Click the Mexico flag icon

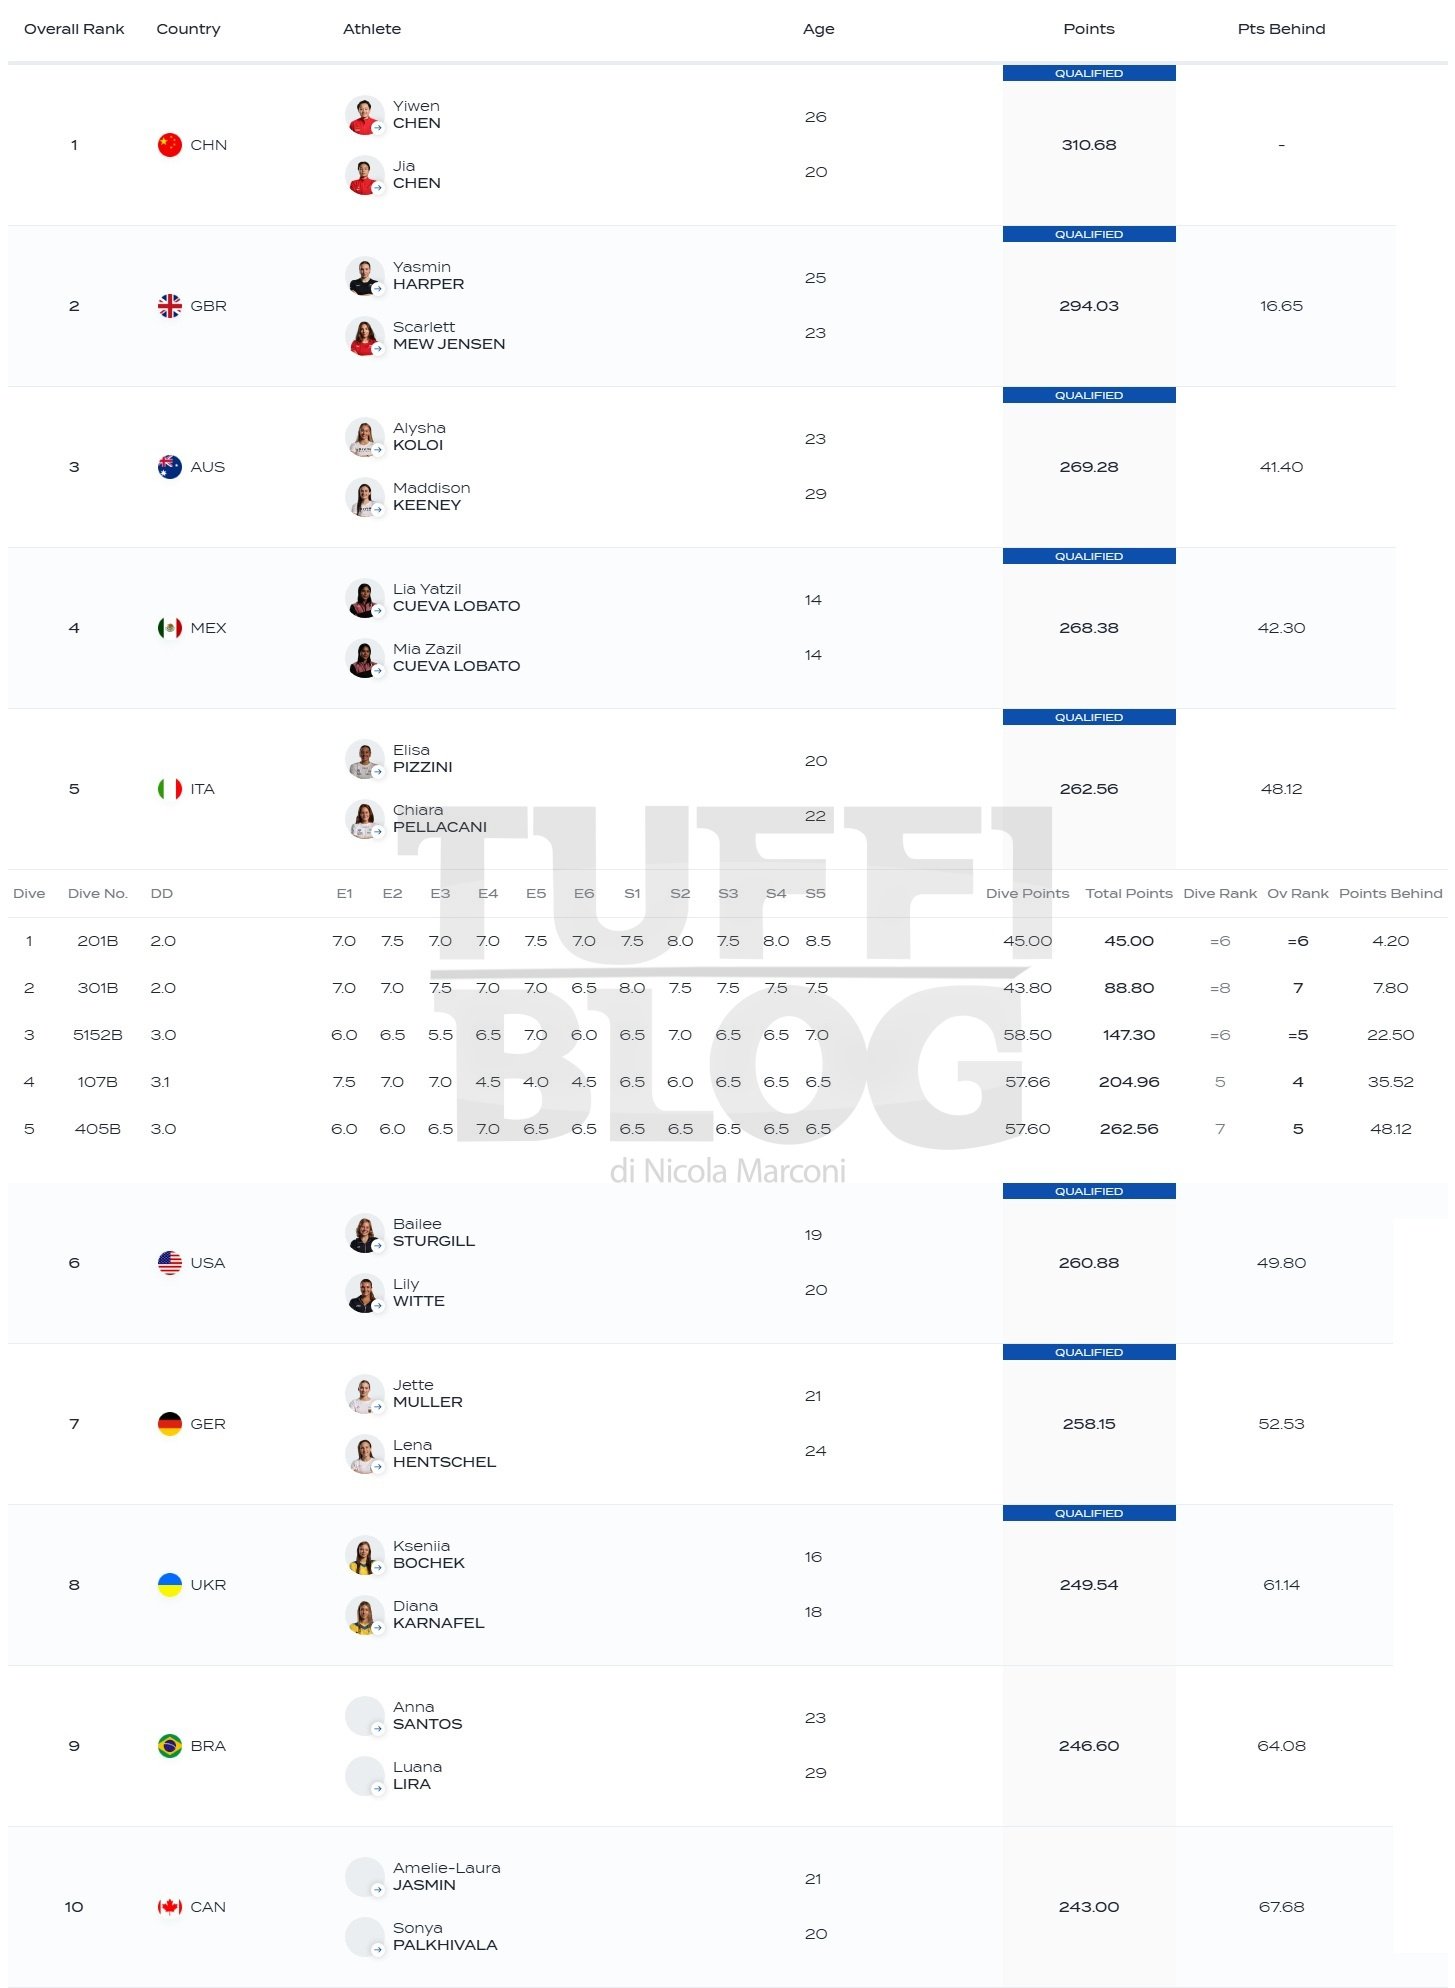[170, 628]
